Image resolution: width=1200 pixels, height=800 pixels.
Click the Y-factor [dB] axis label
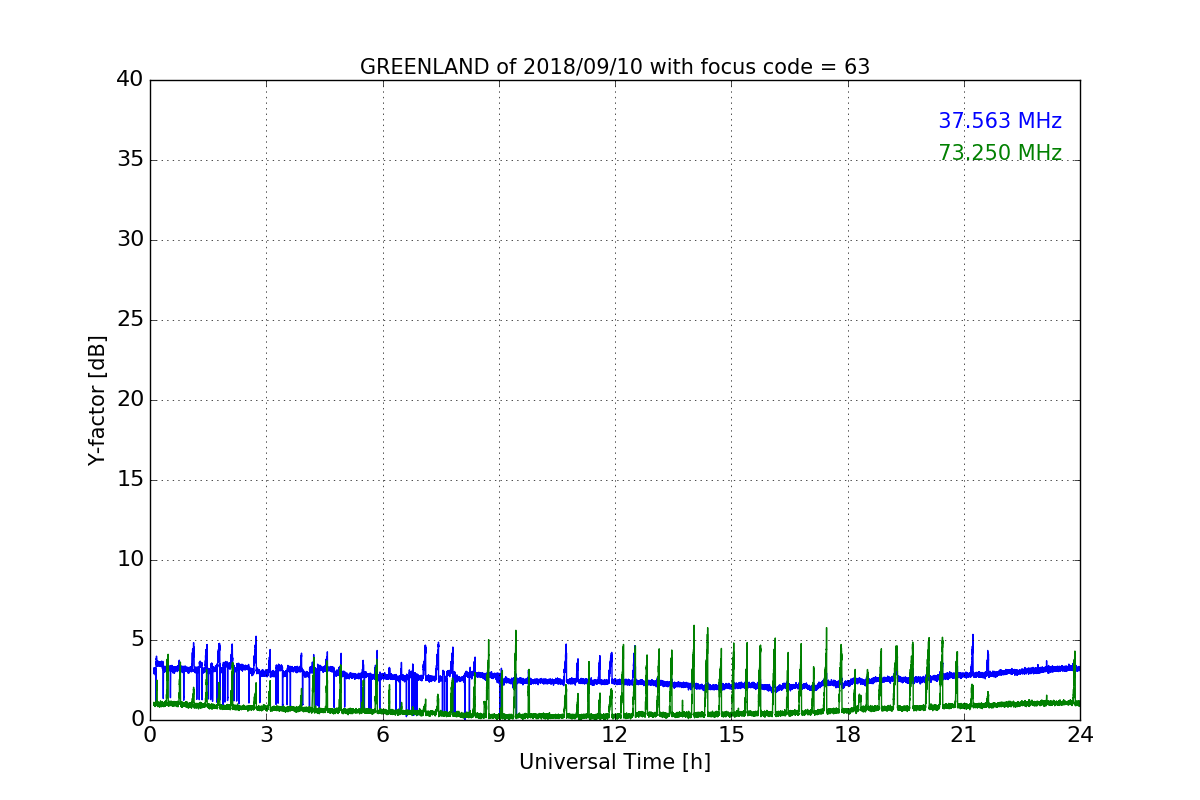pyautogui.click(x=97, y=400)
